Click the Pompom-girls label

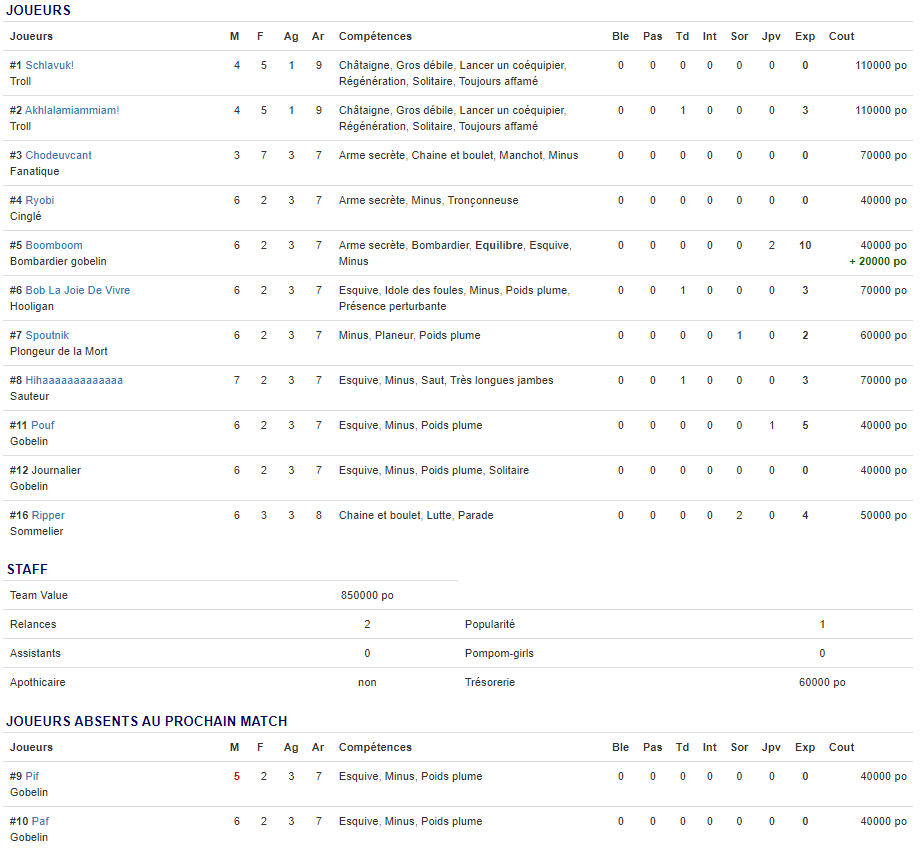(x=499, y=653)
